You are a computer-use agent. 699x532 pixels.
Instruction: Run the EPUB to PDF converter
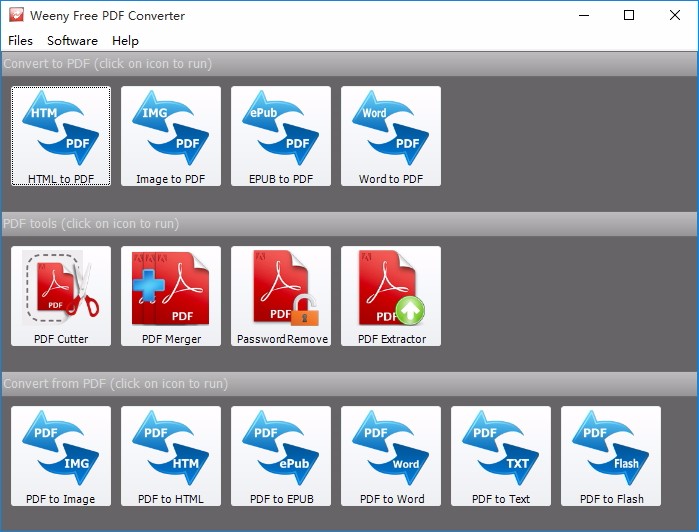click(x=281, y=136)
